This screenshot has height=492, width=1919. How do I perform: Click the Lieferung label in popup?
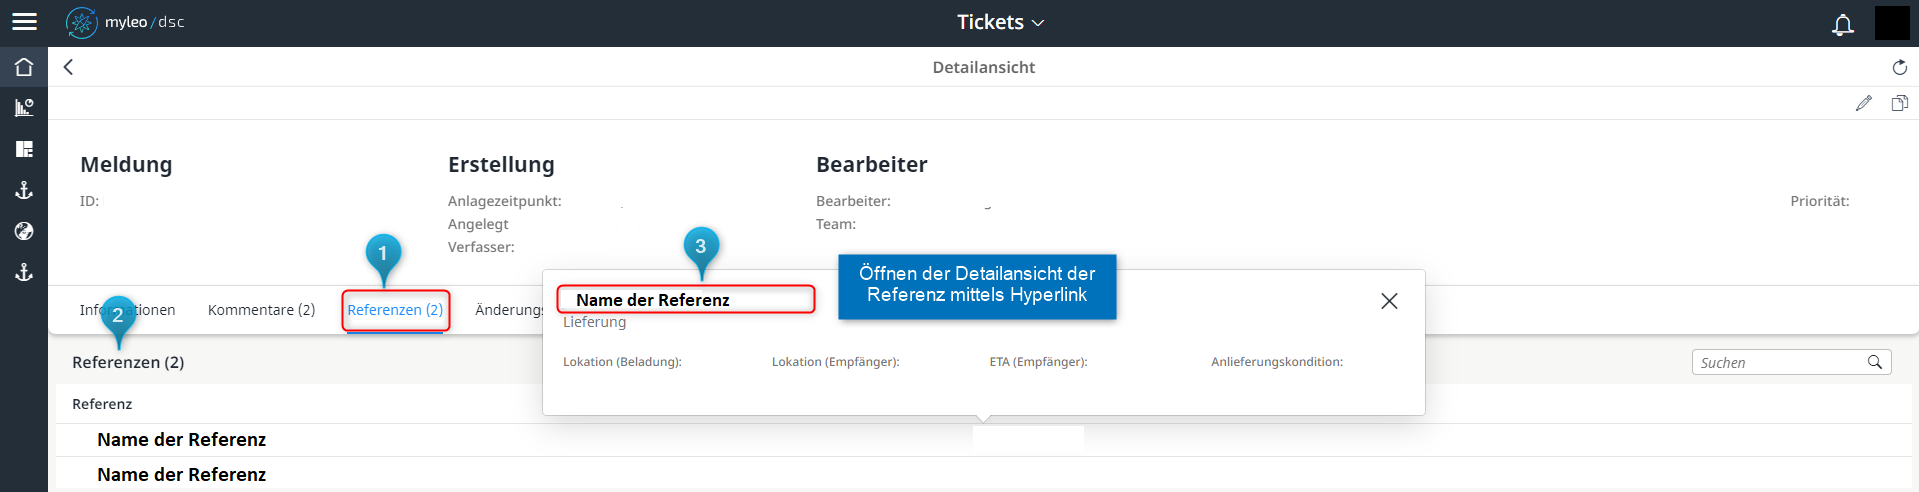click(594, 322)
